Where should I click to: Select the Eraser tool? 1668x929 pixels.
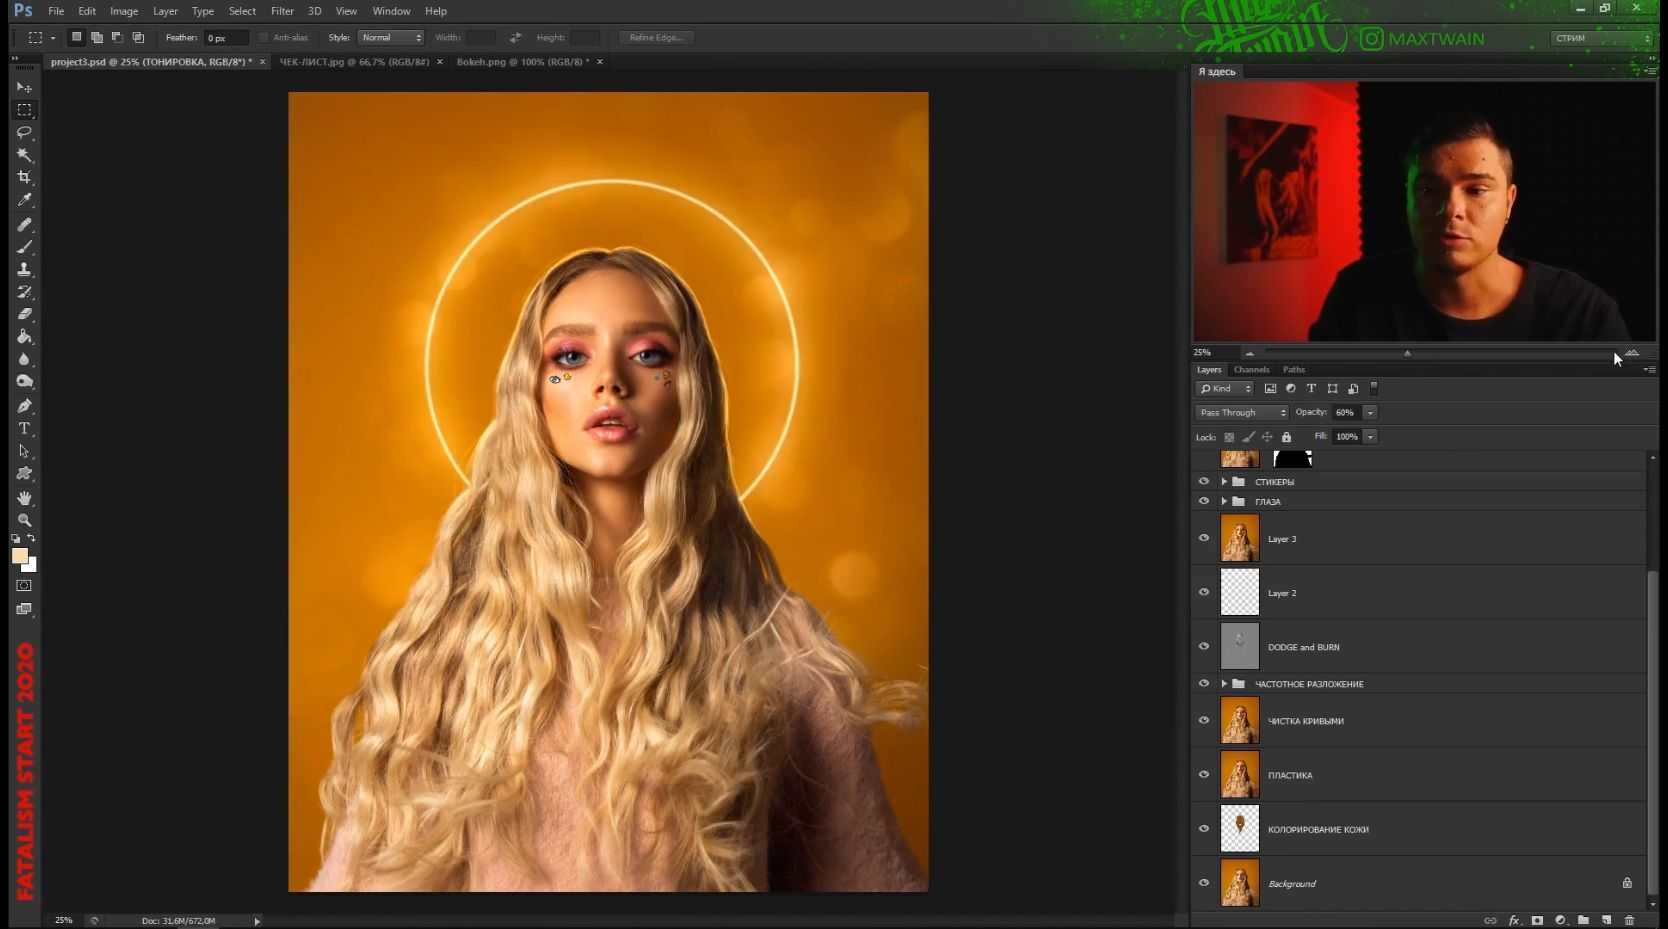click(24, 314)
